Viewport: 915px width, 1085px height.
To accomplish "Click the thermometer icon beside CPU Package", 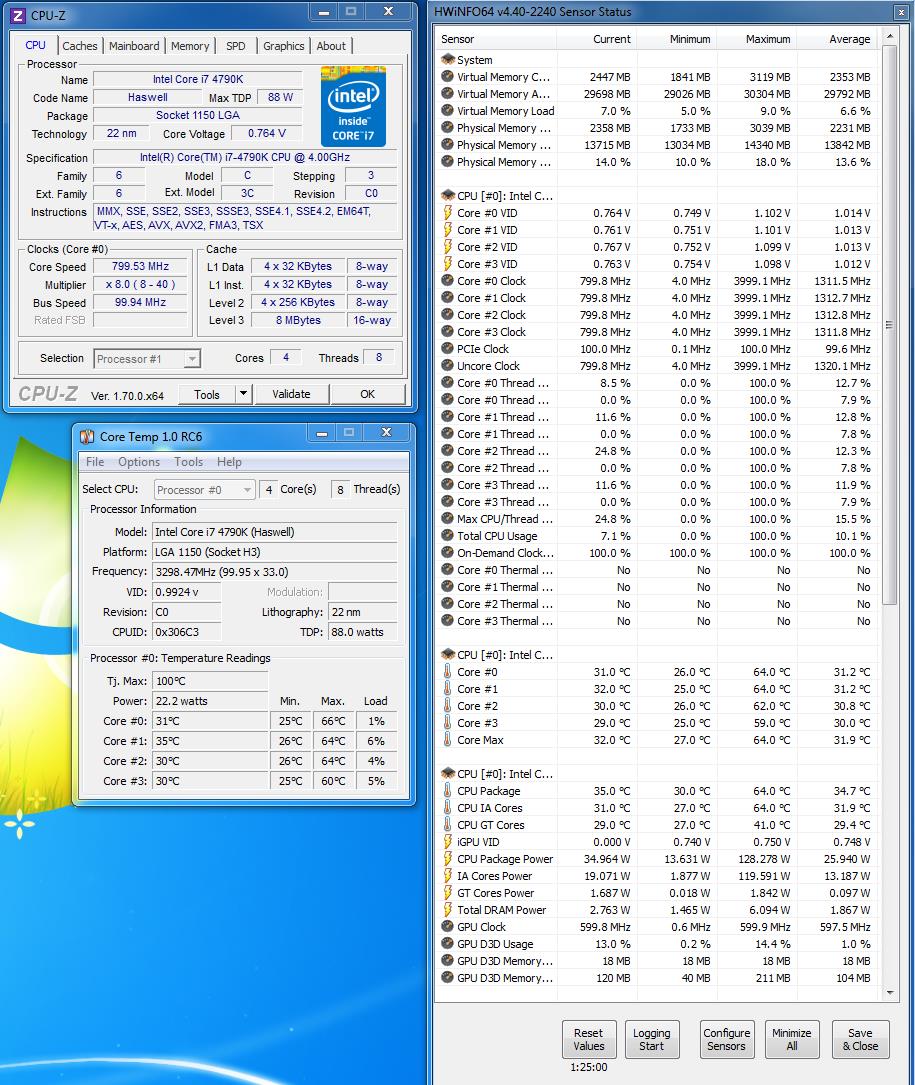I will point(448,790).
